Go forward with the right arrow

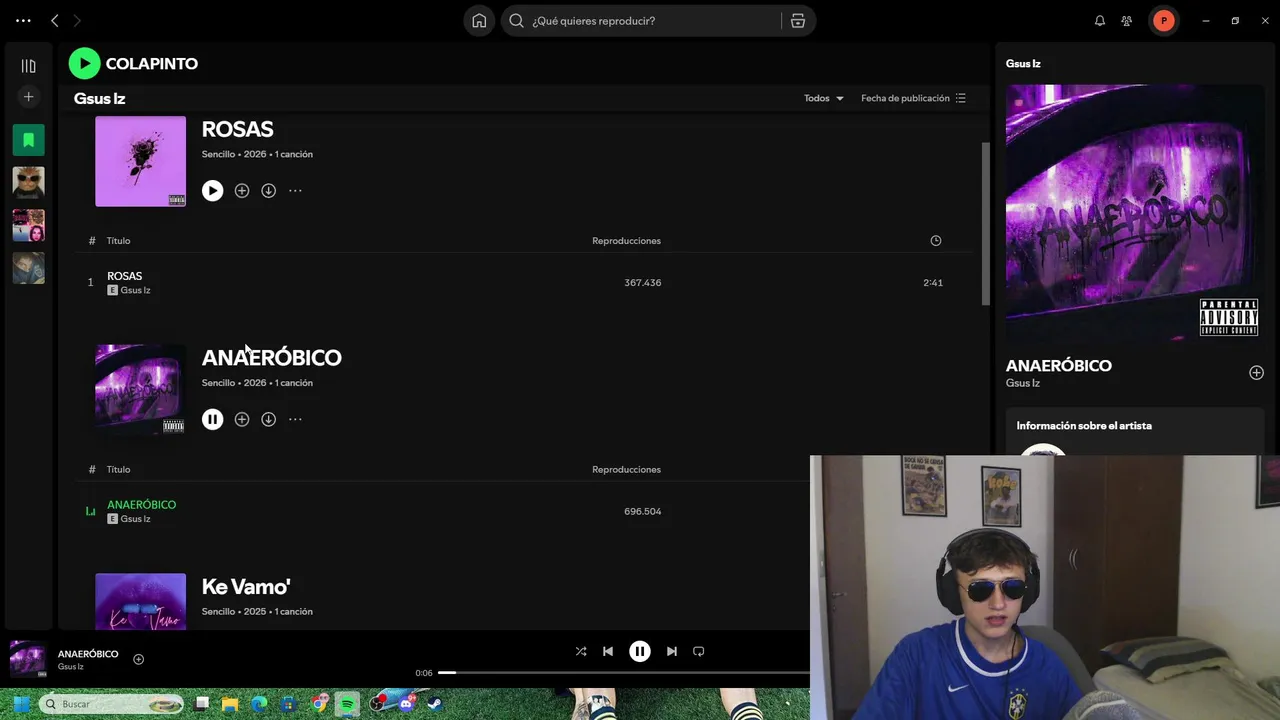pyautogui.click(x=77, y=20)
